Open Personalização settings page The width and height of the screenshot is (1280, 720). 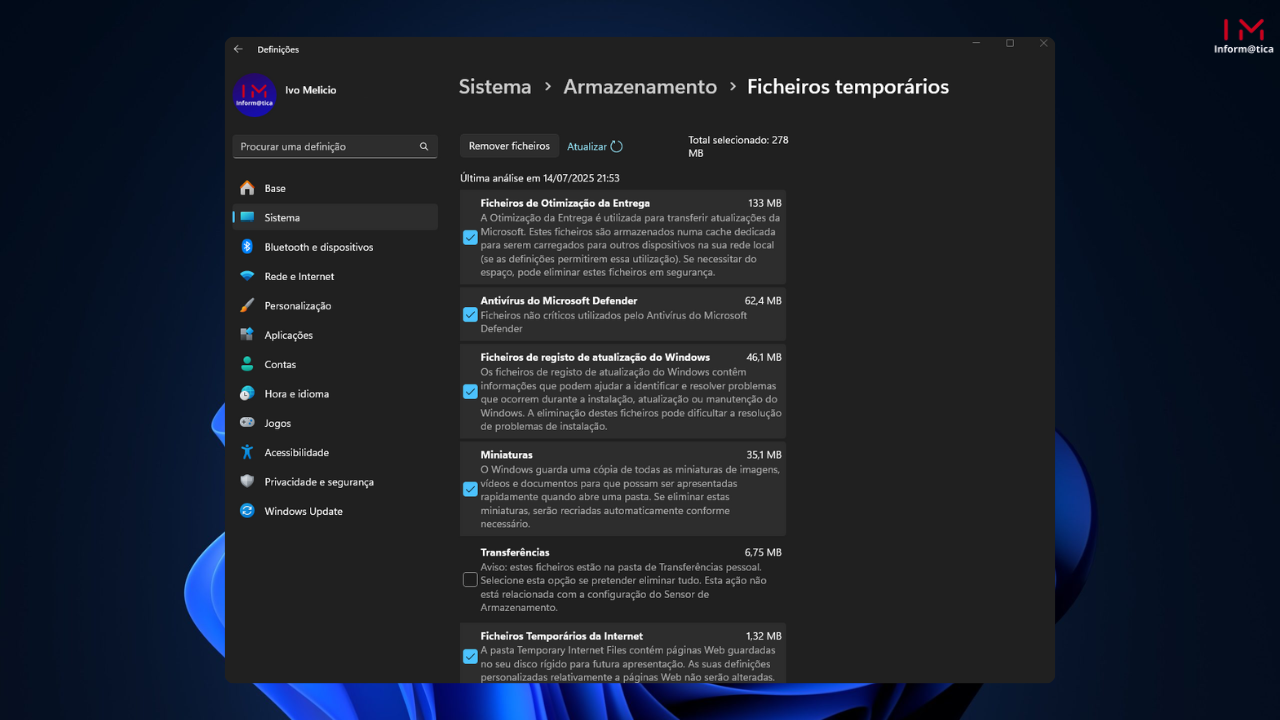335,306
